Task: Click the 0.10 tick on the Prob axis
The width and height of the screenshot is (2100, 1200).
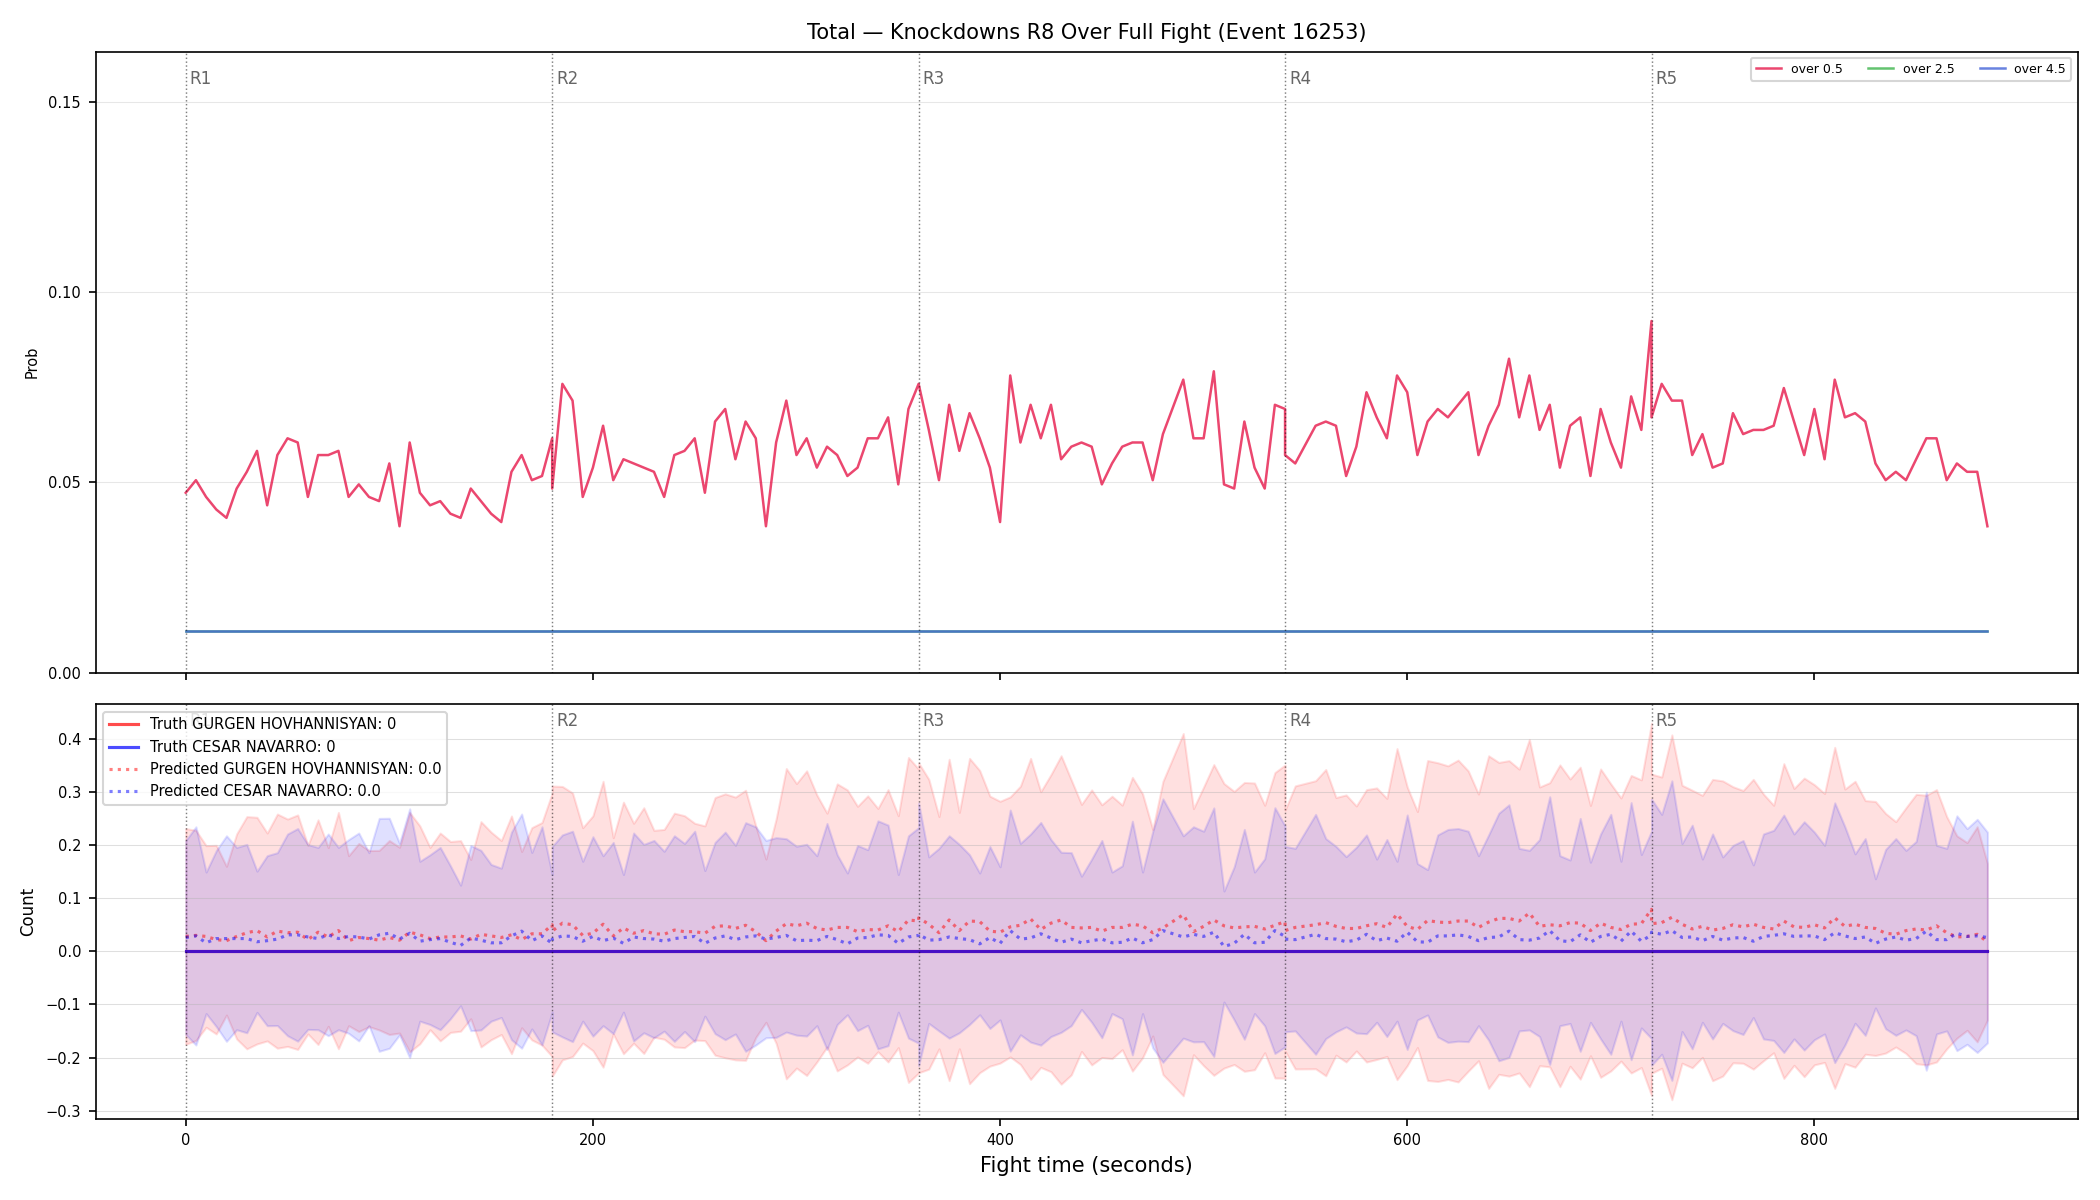Action: [x=66, y=293]
